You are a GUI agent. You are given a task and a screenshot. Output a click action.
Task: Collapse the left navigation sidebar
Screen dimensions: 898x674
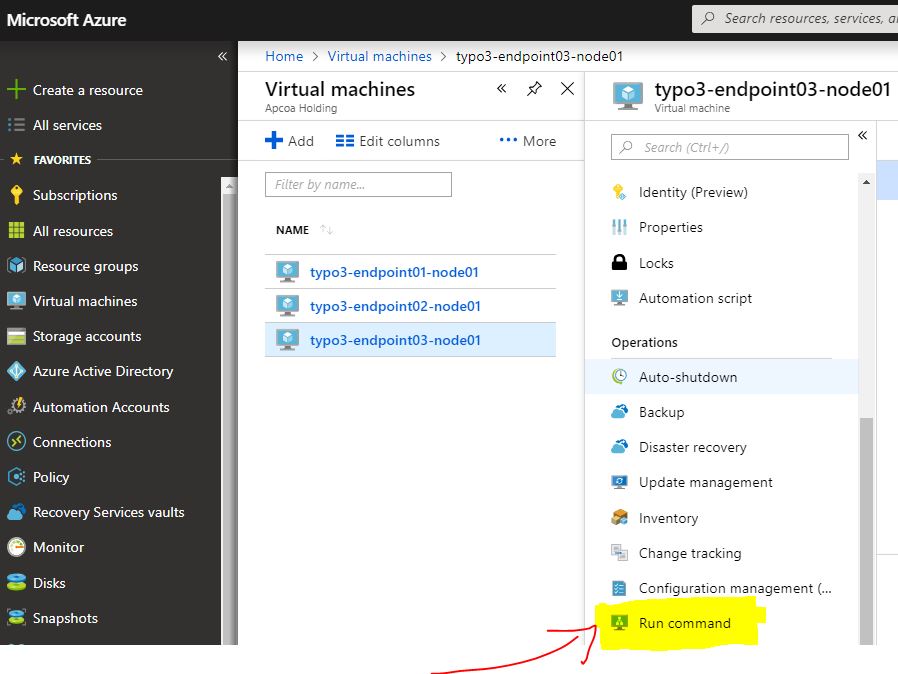point(222,57)
